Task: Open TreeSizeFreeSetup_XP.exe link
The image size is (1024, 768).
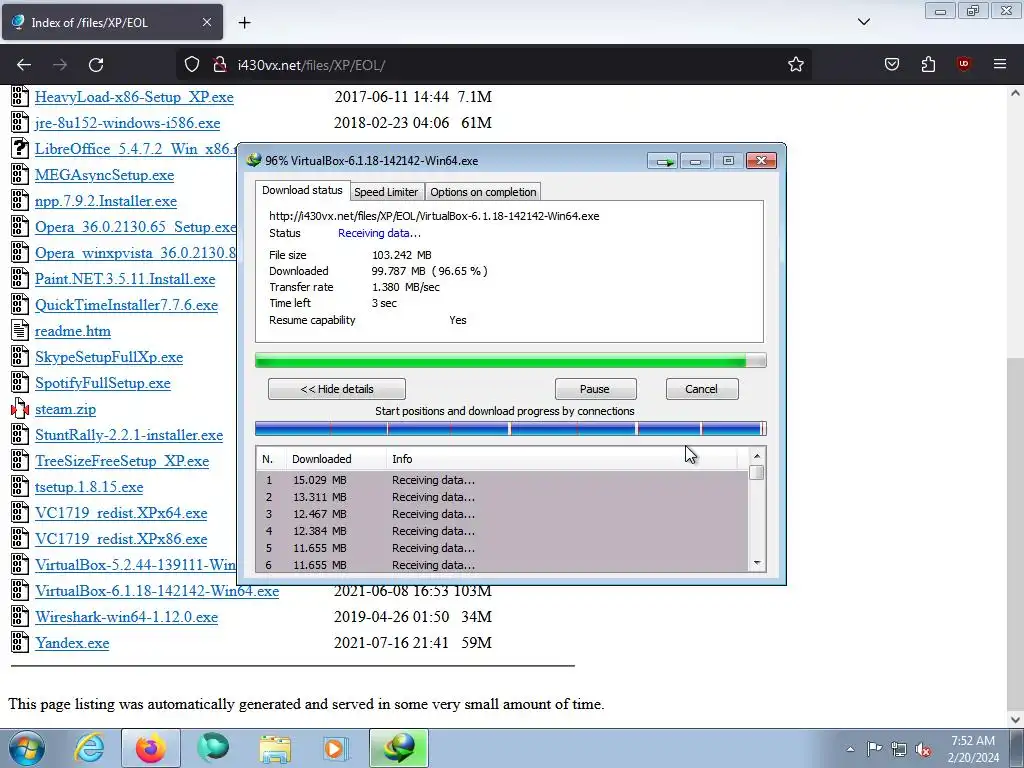Action: tap(122, 461)
